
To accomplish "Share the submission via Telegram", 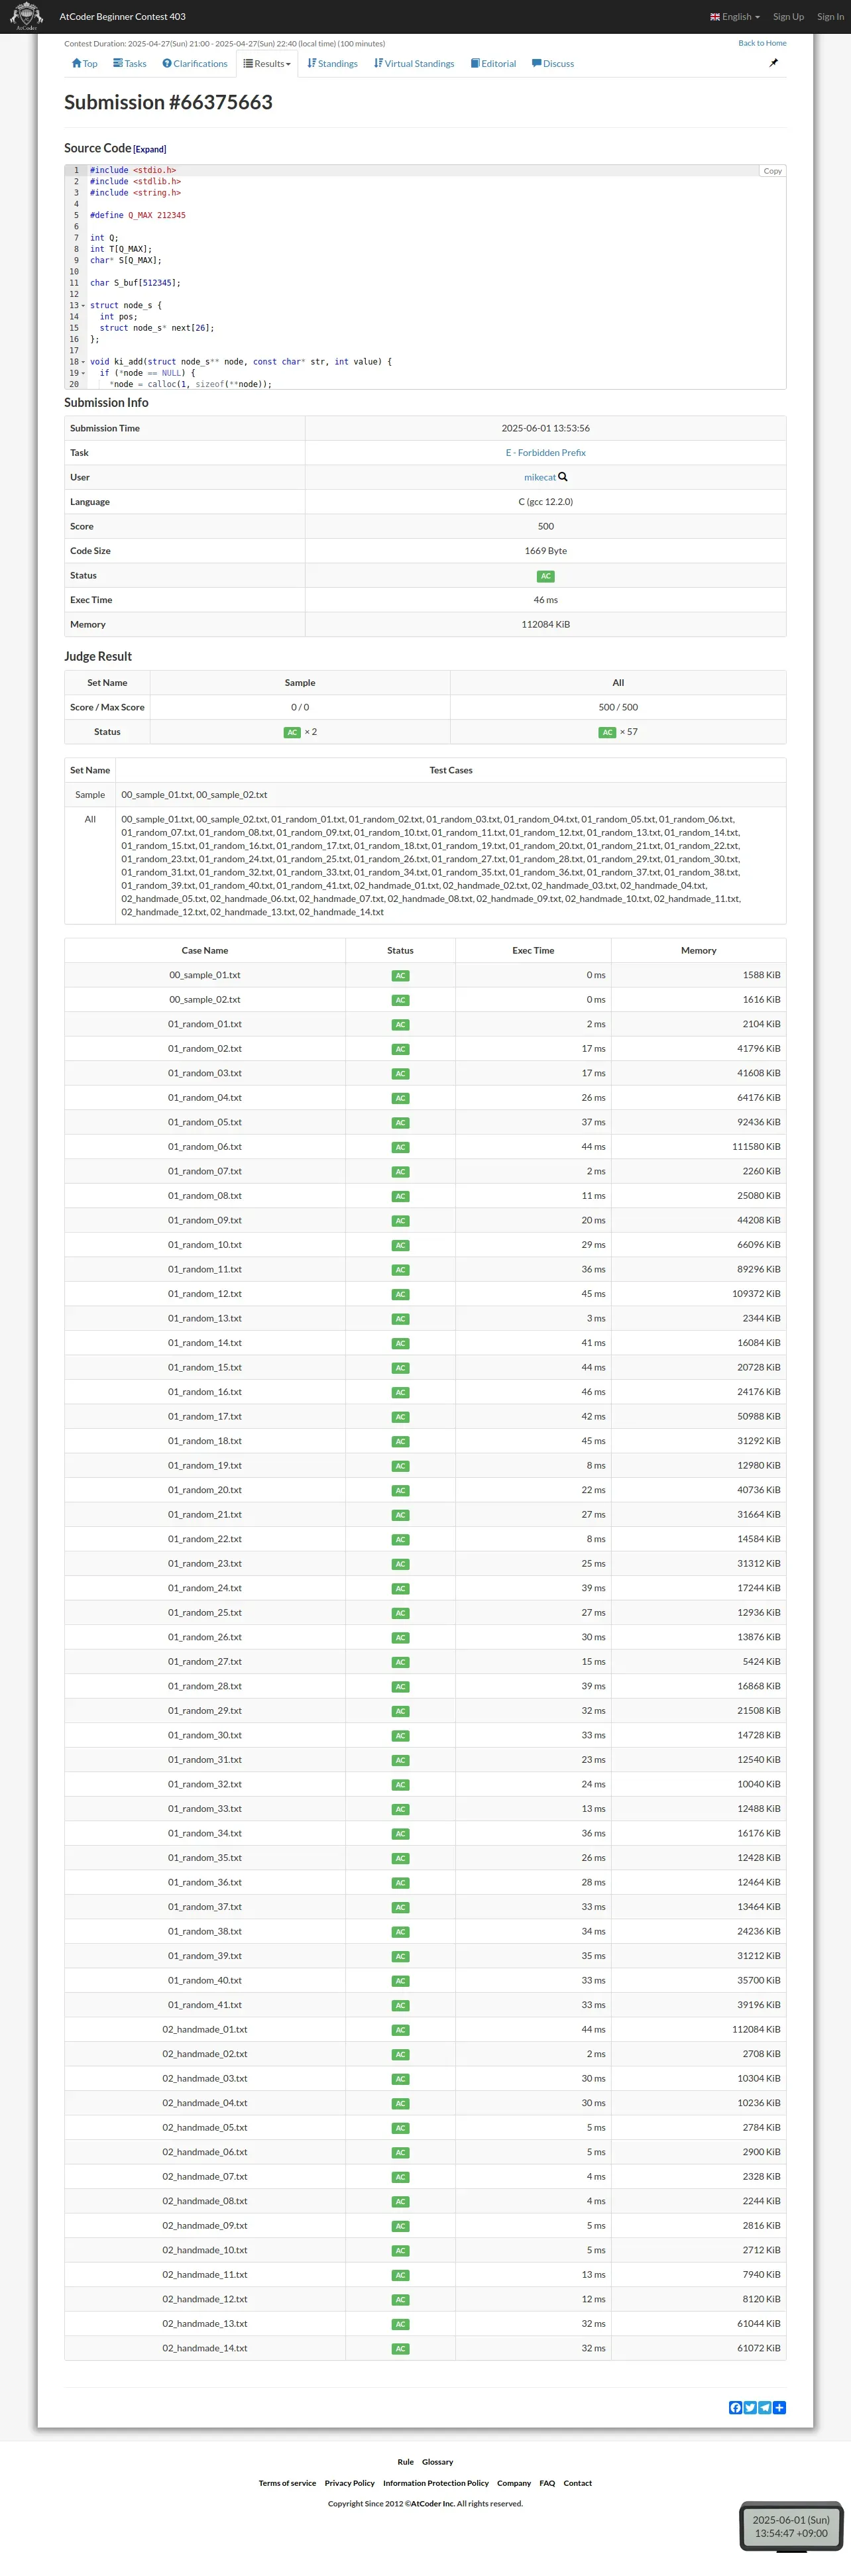I will pos(765,2407).
